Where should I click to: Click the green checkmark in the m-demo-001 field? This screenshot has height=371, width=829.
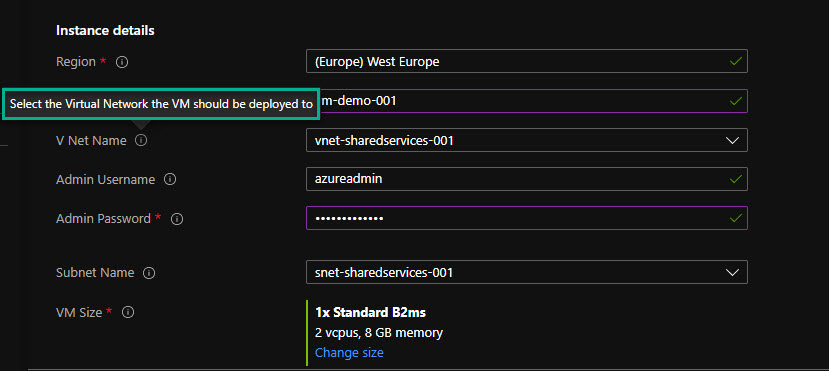point(735,100)
